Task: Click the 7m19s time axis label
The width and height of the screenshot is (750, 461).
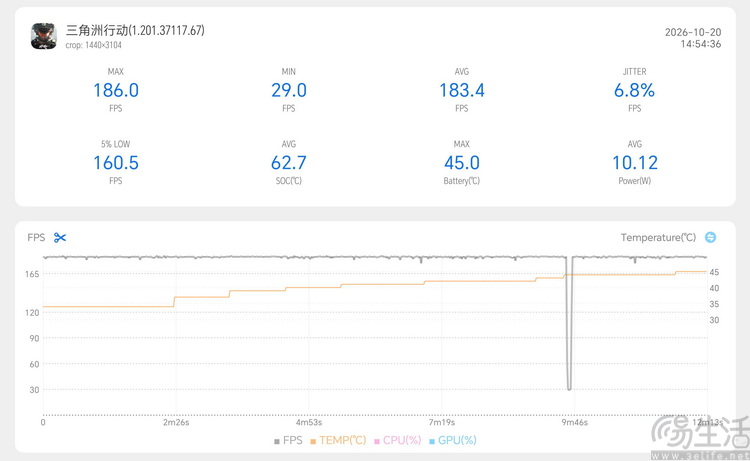Action: (441, 422)
